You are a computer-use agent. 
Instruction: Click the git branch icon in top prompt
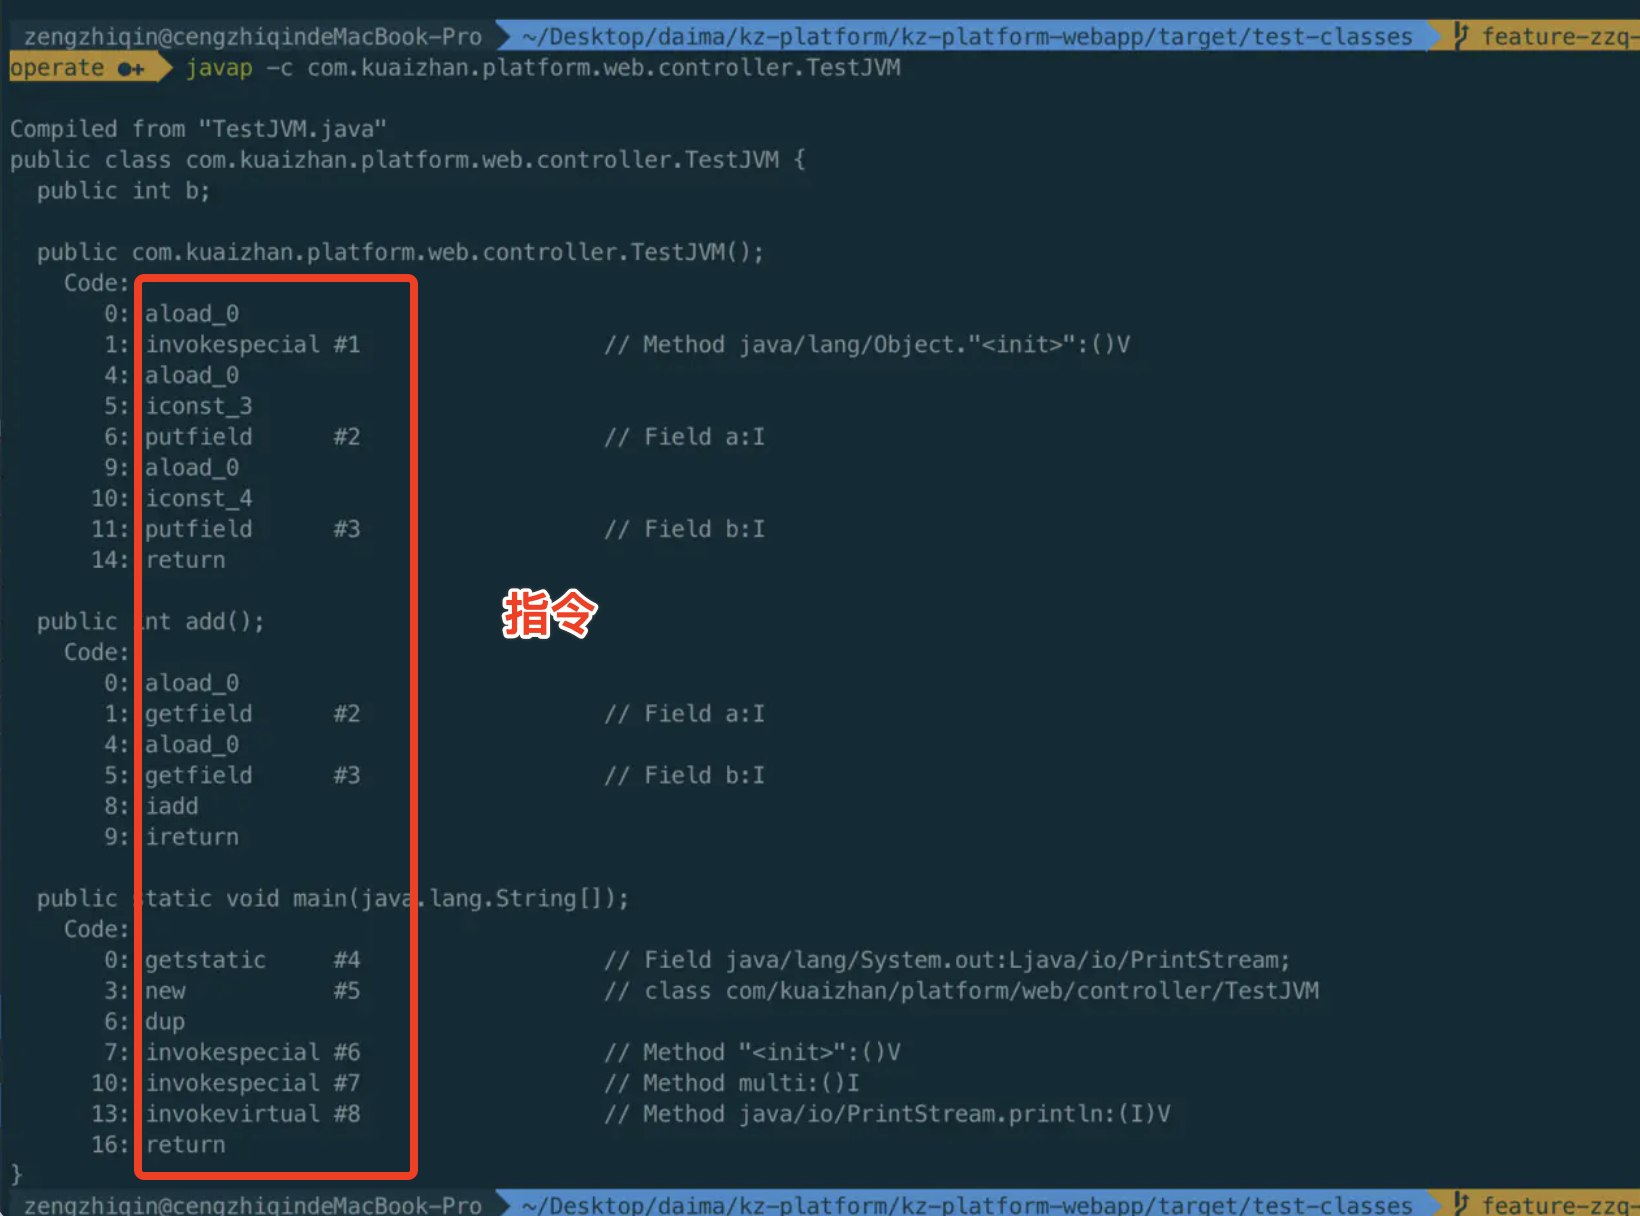point(1461,36)
